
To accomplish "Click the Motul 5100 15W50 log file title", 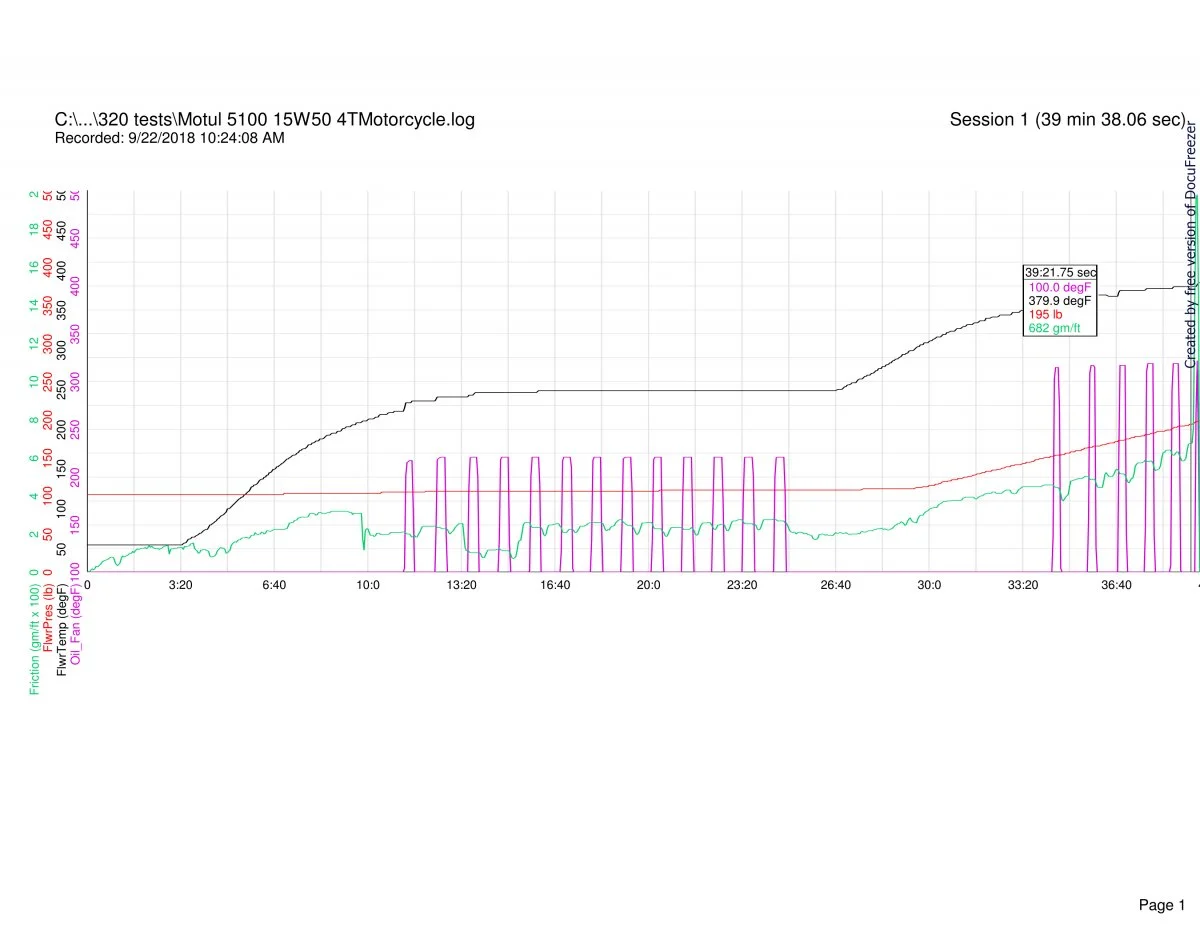I will click(264, 120).
